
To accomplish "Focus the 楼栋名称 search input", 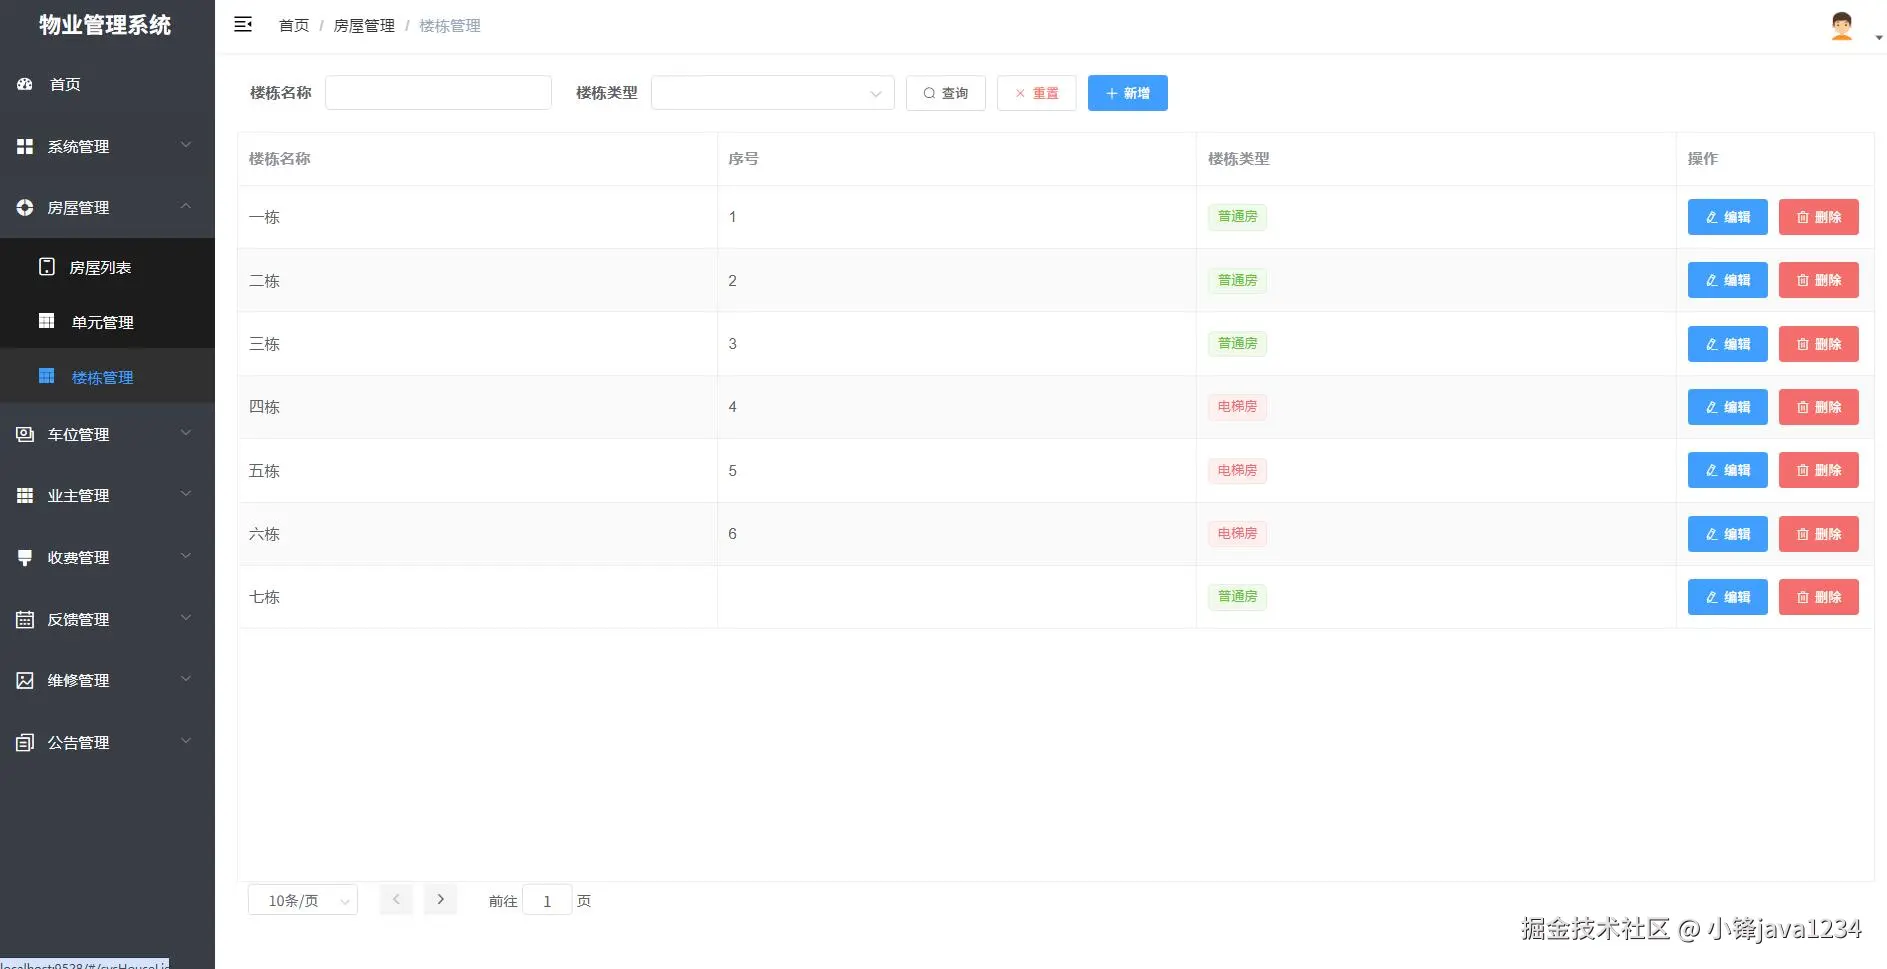I will 438,93.
